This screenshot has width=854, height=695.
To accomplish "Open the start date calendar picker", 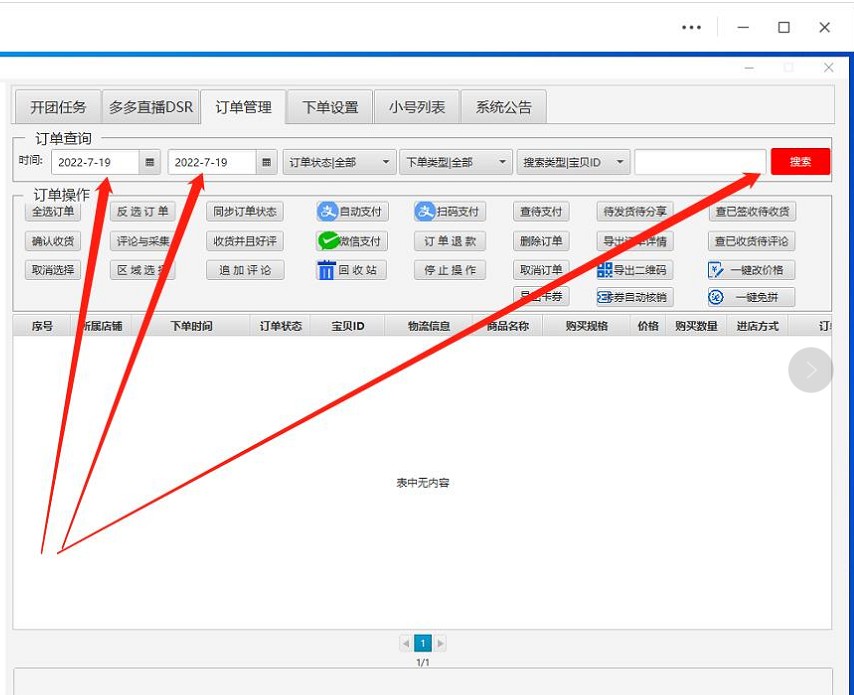I will point(149,162).
